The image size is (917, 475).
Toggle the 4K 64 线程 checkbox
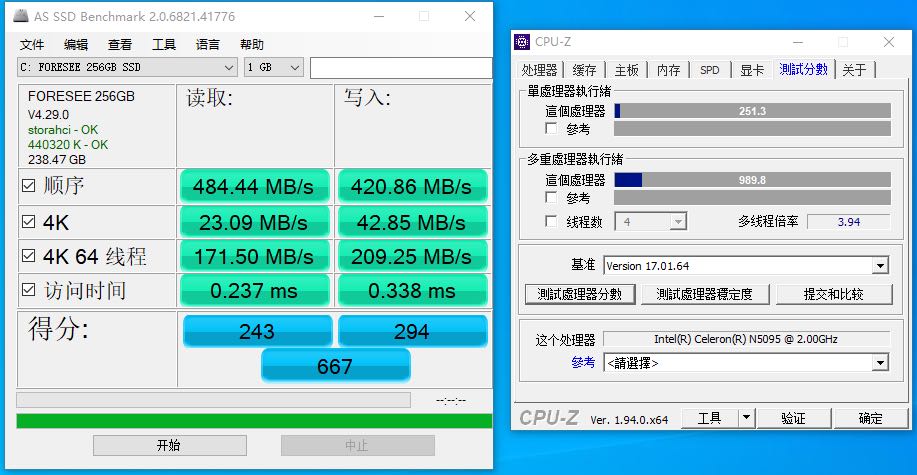pos(28,256)
